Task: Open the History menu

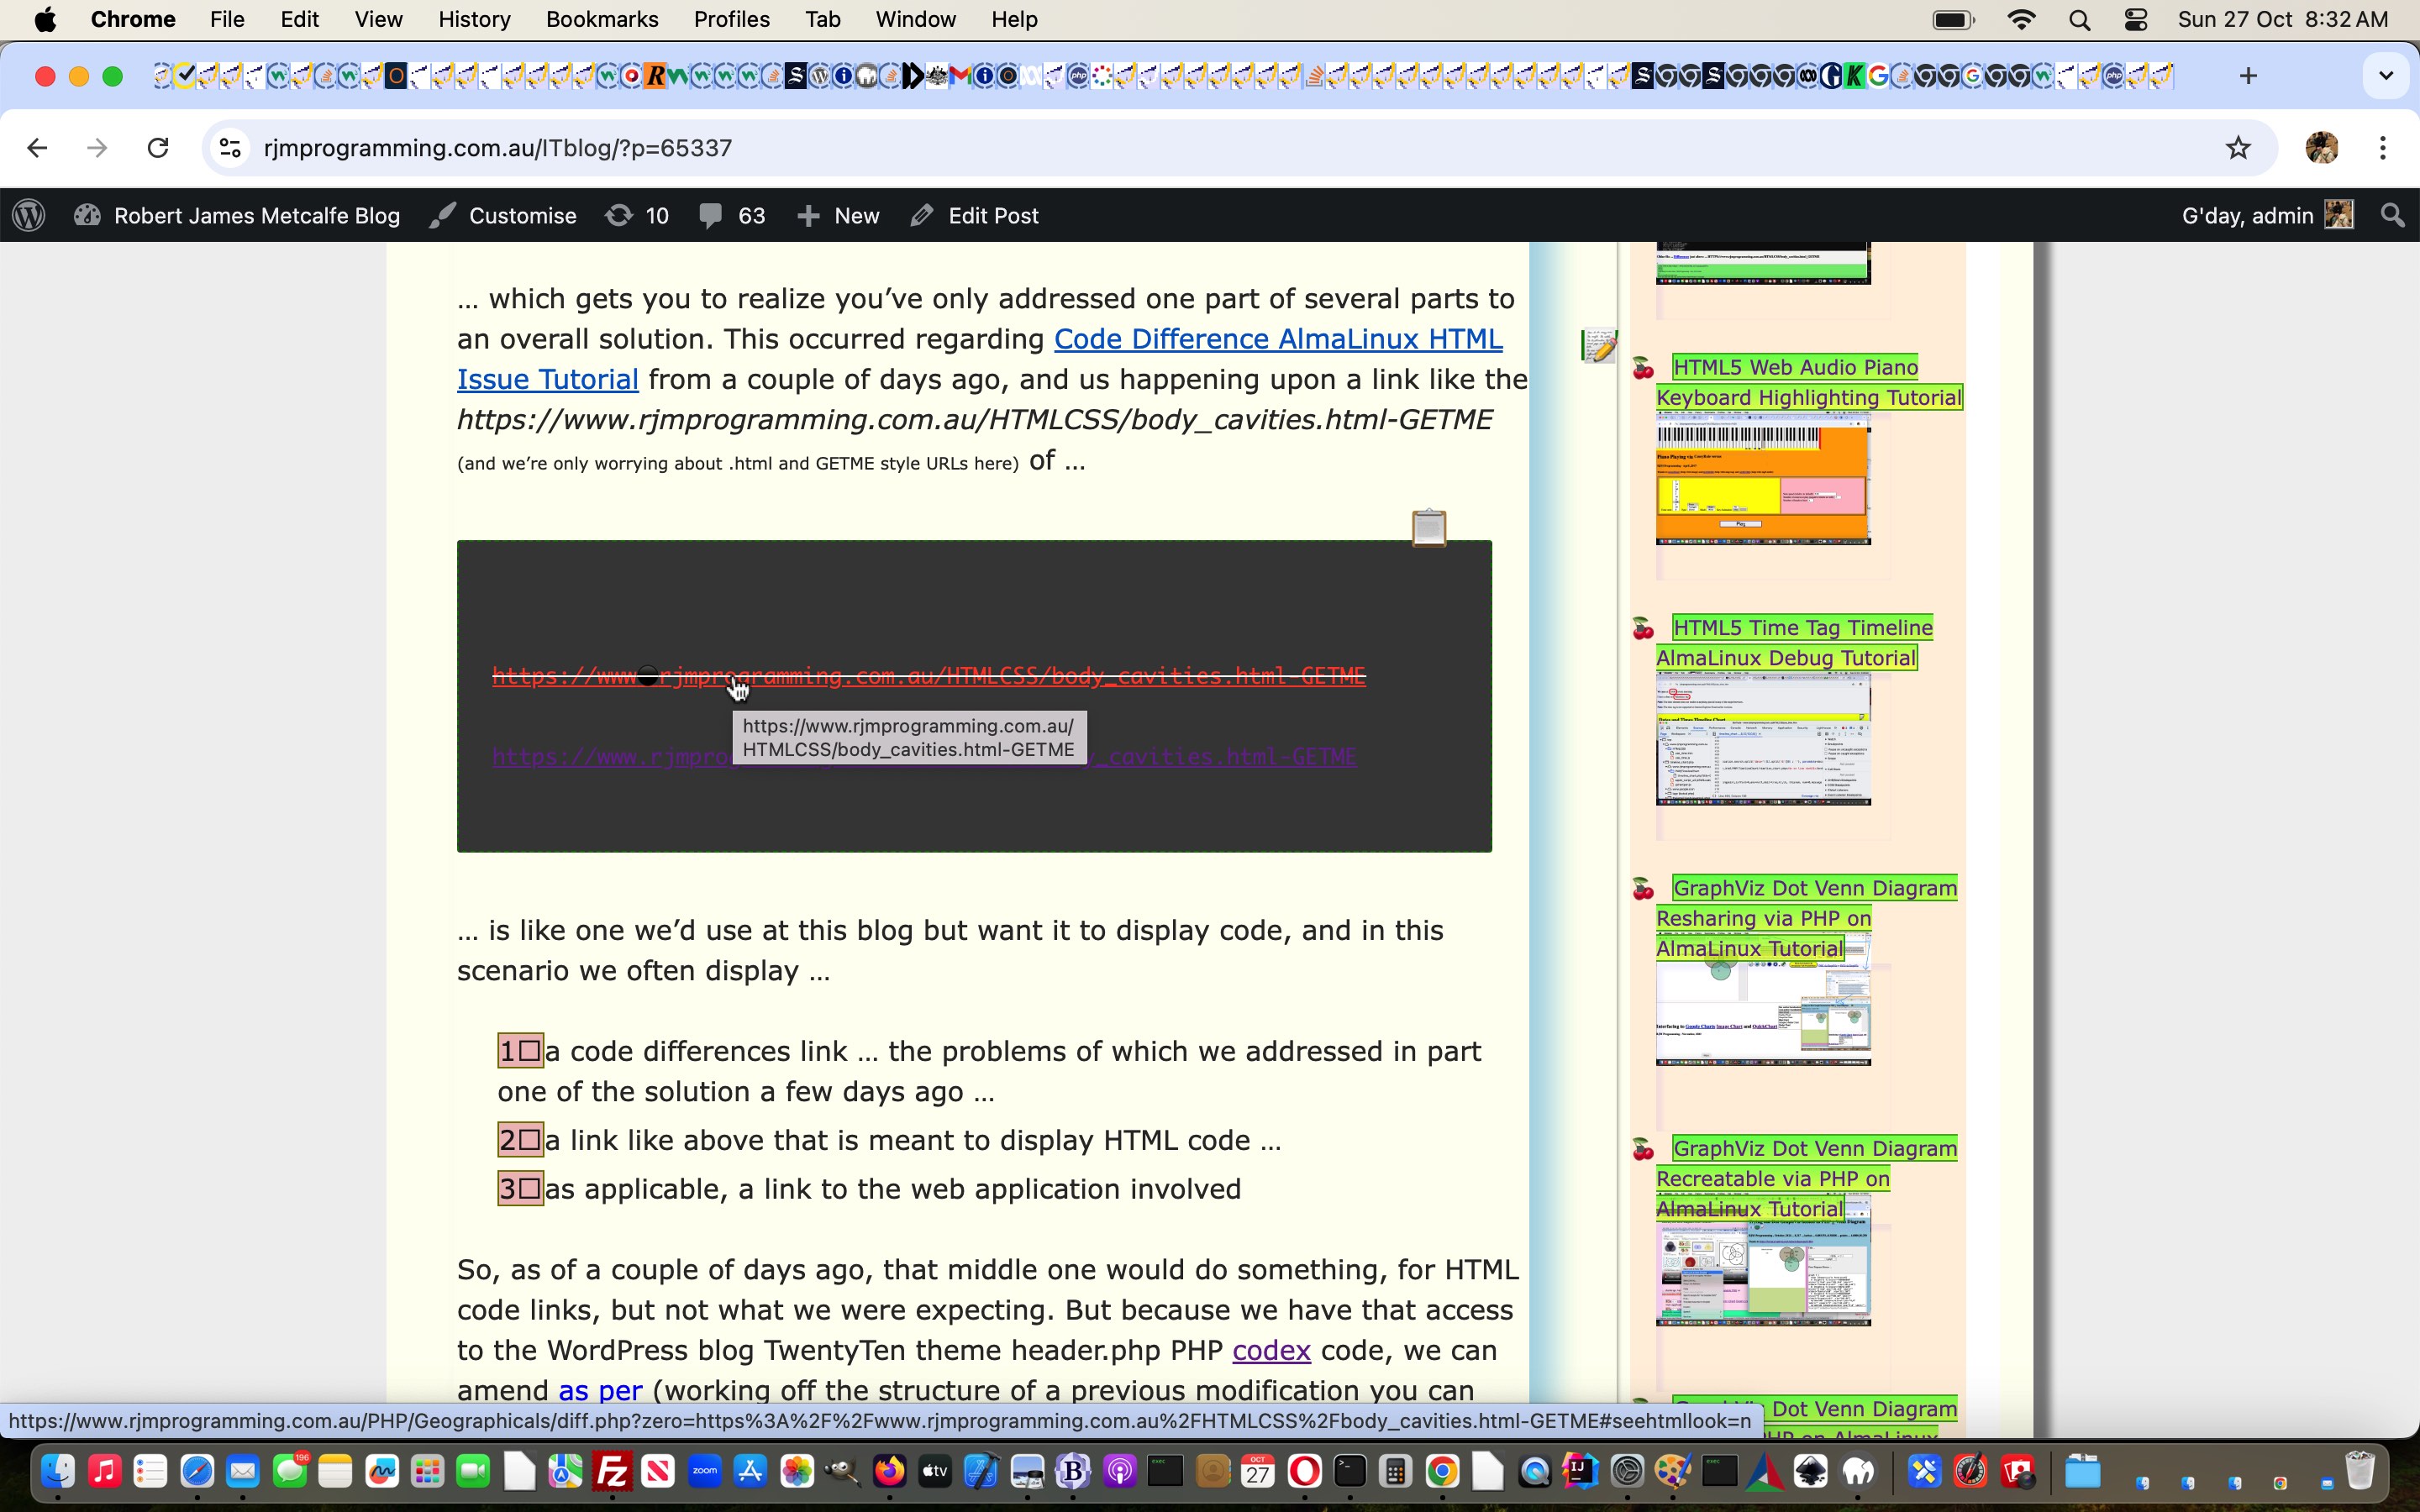Action: (x=474, y=20)
